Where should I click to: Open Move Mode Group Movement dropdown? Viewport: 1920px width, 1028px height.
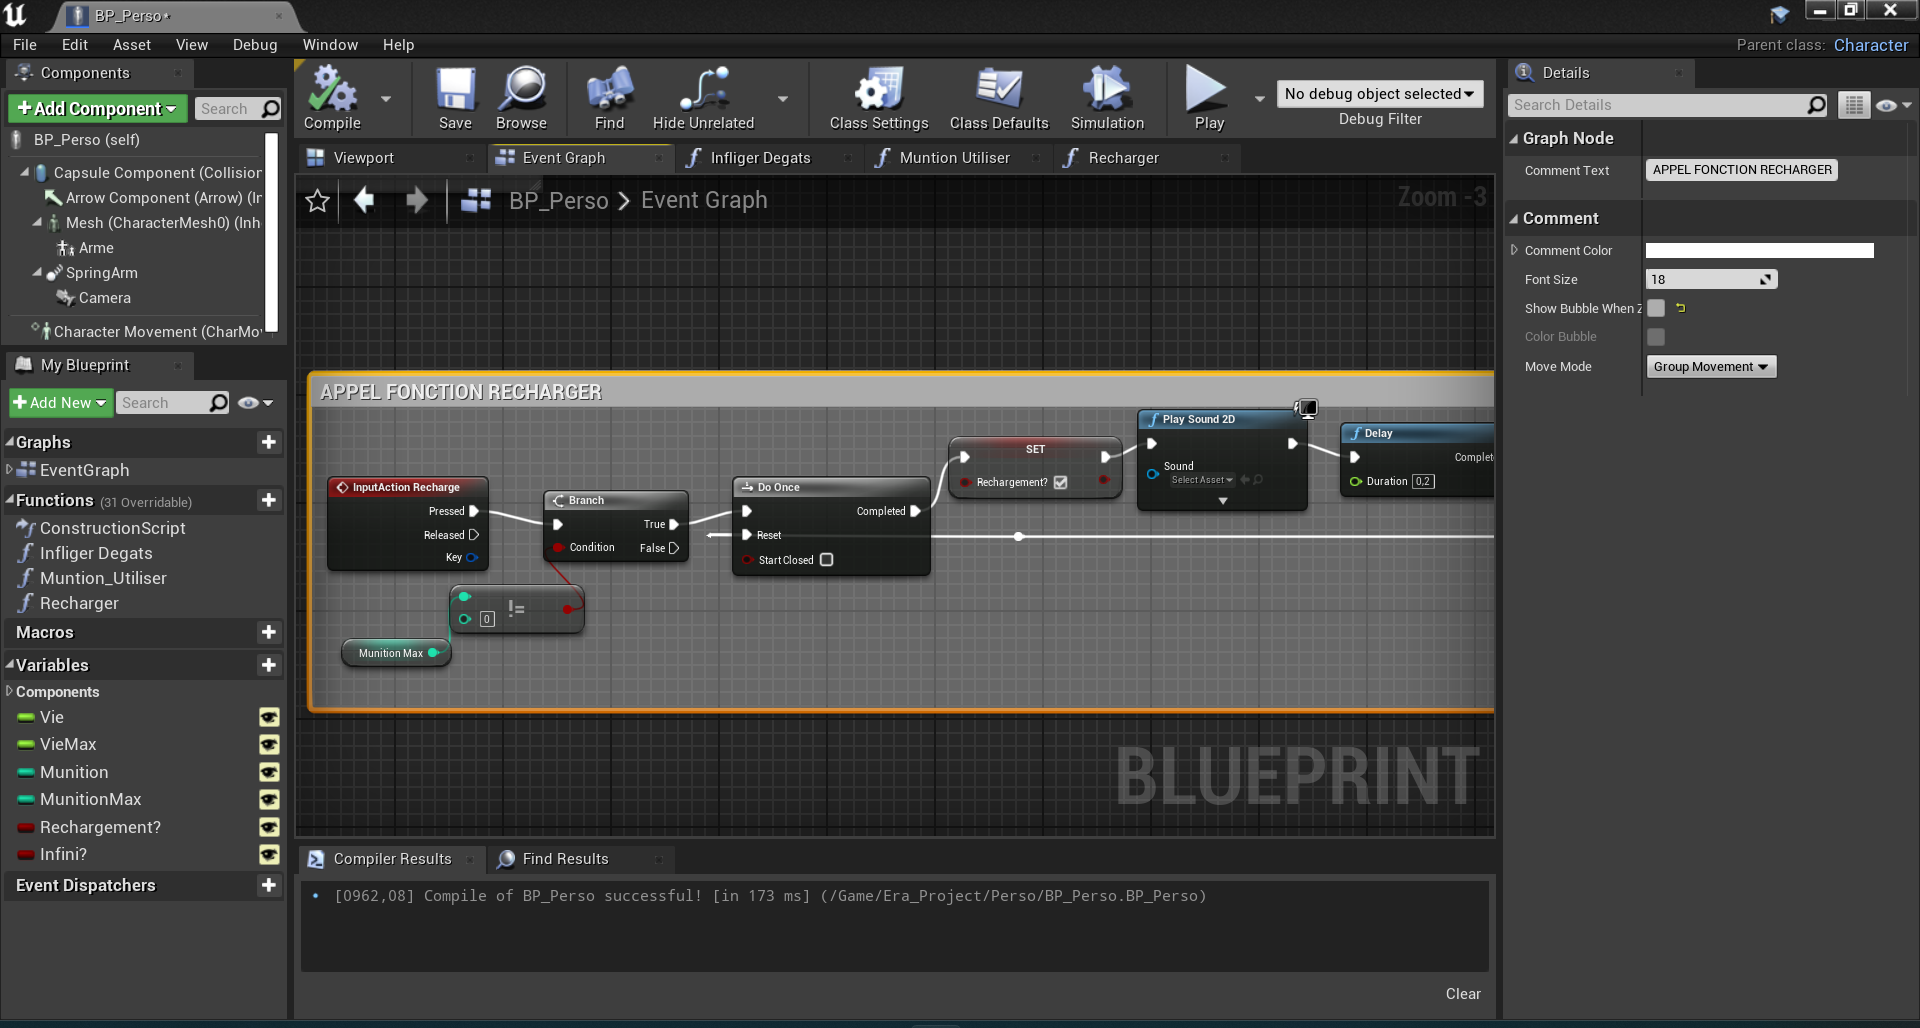pos(1711,367)
